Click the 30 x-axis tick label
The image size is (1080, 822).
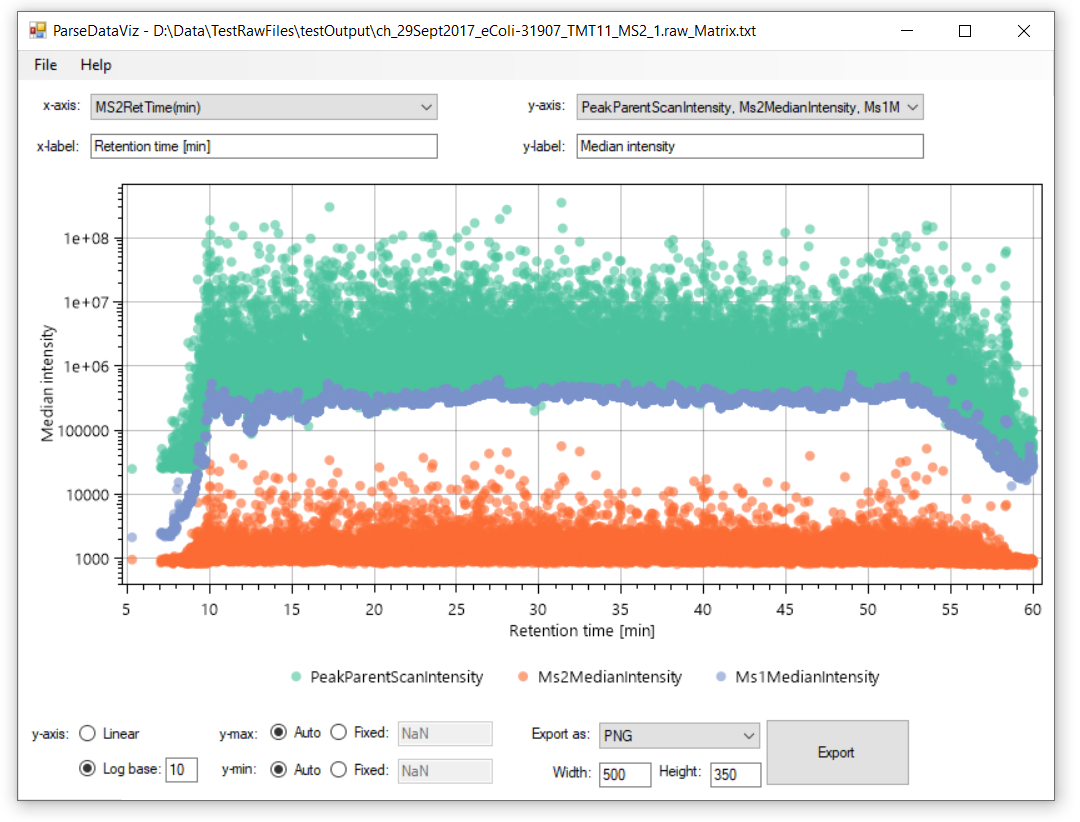click(538, 610)
